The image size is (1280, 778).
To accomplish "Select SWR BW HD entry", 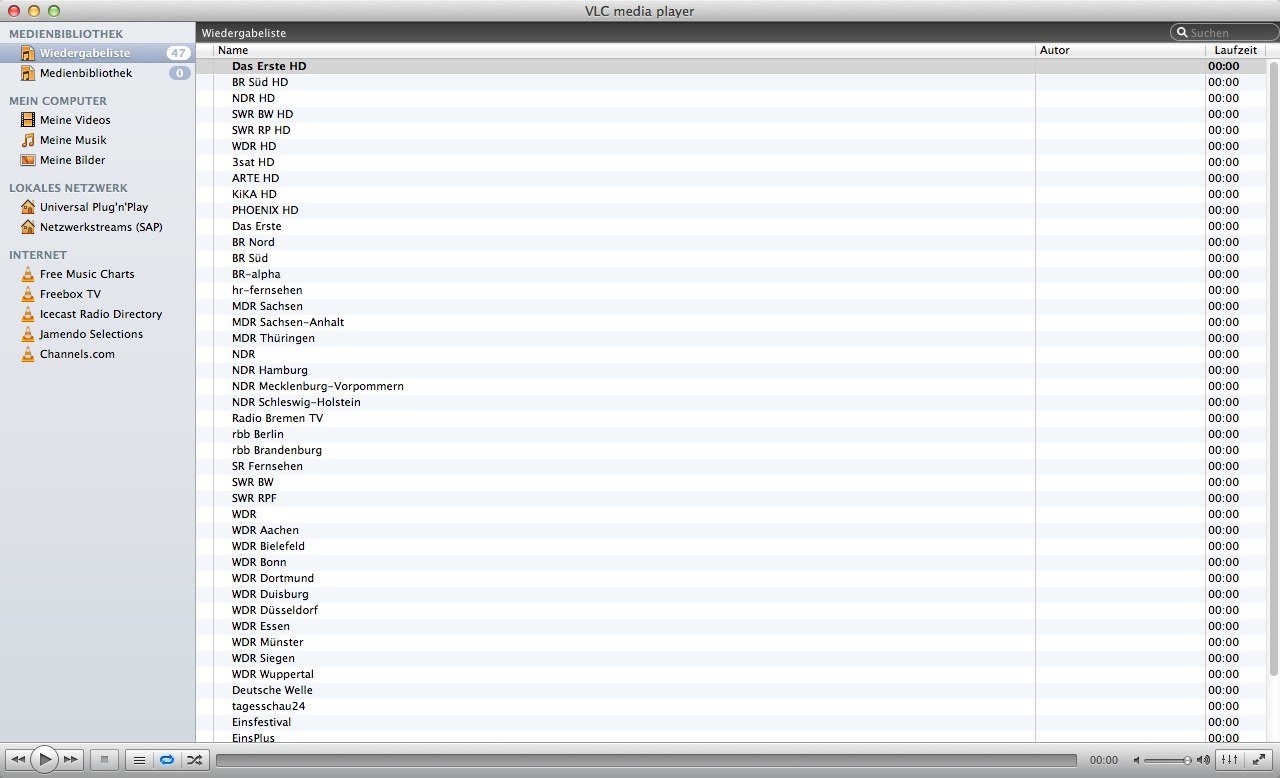I will click(731, 114).
